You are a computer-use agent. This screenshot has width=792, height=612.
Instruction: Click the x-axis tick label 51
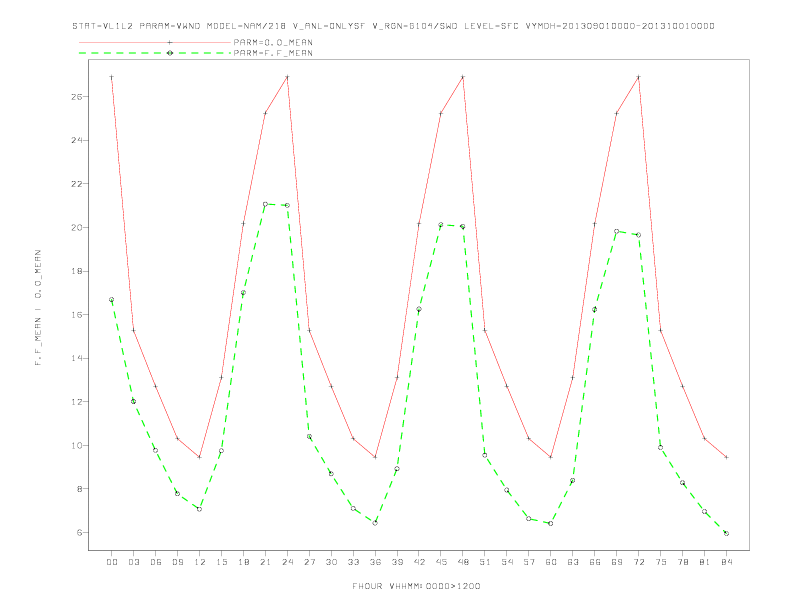pyautogui.click(x=485, y=562)
